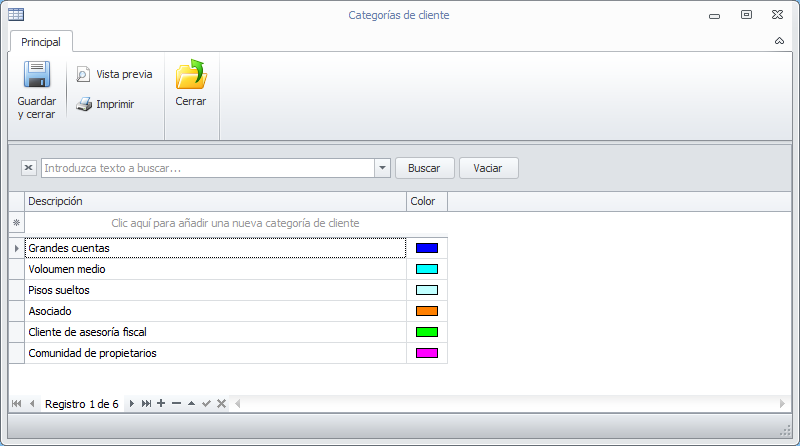Screen dimensions: 800x446
Task: Click the edit record up-triangle button
Action: click(191, 403)
